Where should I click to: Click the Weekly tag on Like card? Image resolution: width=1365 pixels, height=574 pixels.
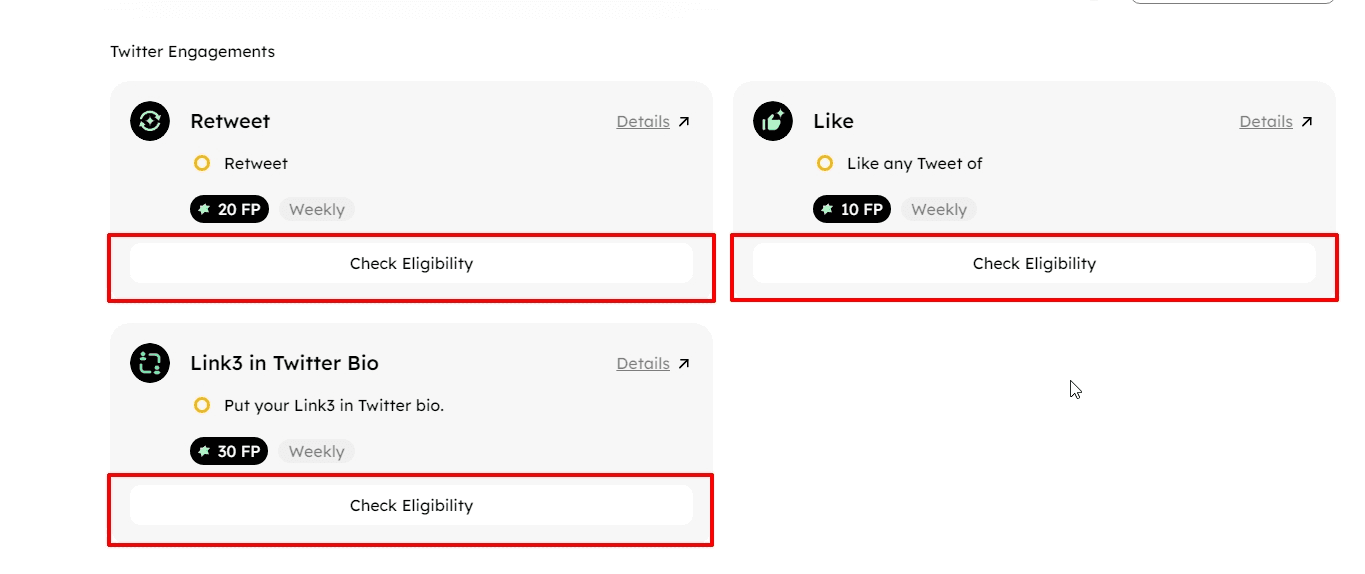tap(939, 209)
